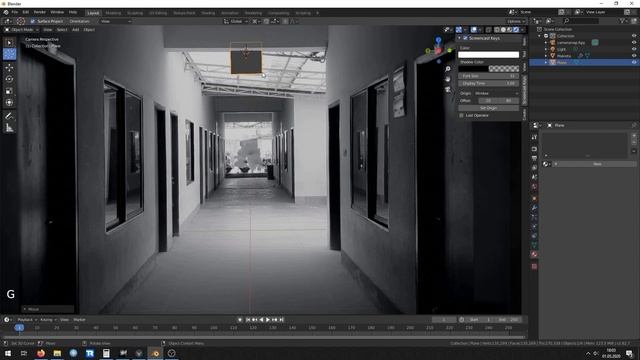Select the Select Box tool in the viewport toolbar
This screenshot has width=640, height=360.
(x=9, y=43)
